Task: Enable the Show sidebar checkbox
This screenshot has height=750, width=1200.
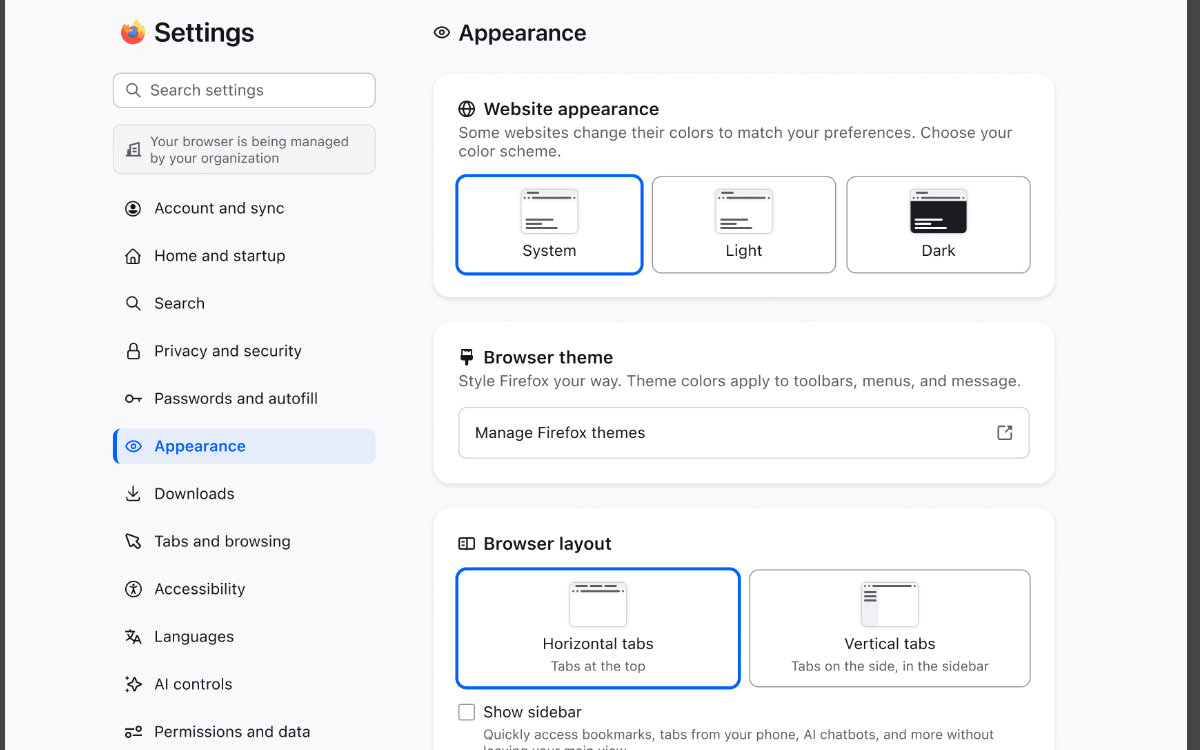Action: (466, 712)
